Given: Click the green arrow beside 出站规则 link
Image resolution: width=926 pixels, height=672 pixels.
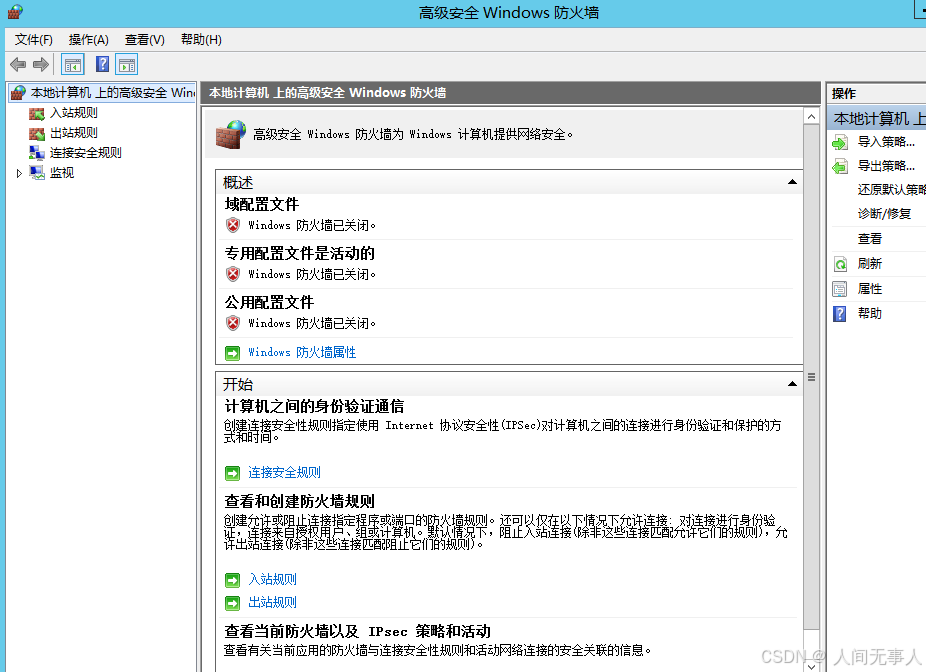Looking at the screenshot, I should tap(233, 603).
